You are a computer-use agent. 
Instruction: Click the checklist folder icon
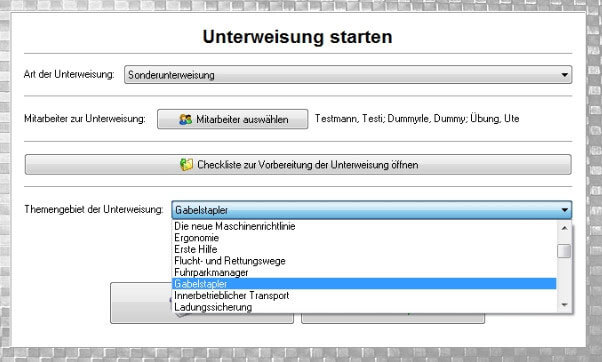pos(187,165)
